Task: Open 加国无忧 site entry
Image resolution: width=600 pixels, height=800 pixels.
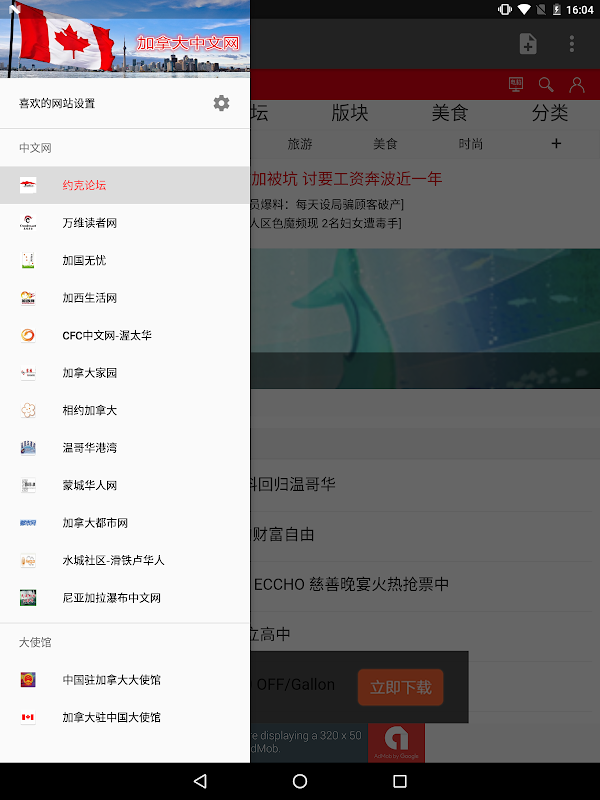Action: point(125,260)
